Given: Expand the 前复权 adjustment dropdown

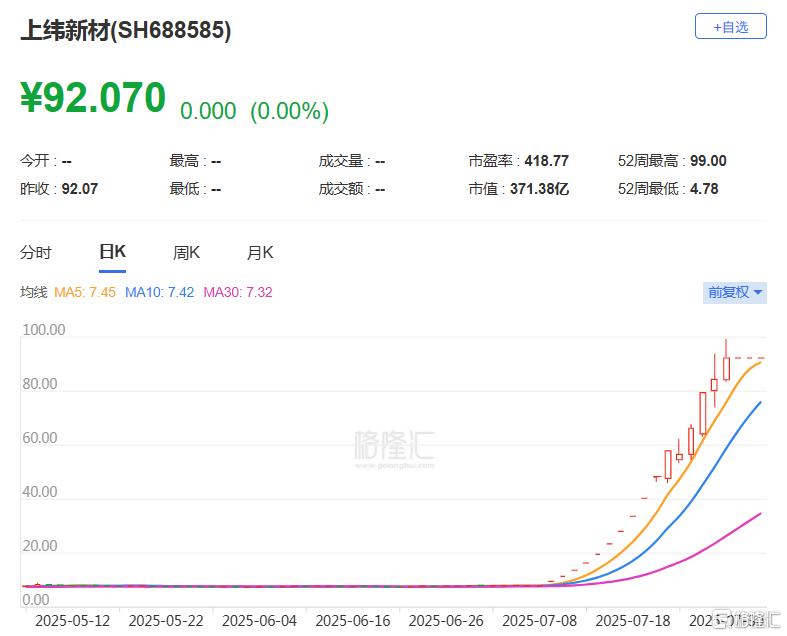Looking at the screenshot, I should tap(735, 292).
